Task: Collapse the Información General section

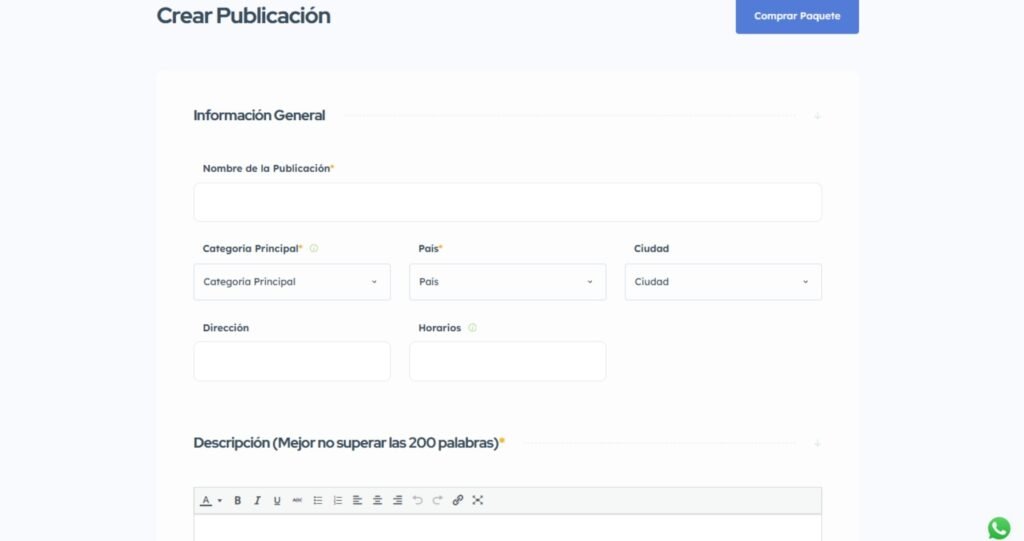Action: pyautogui.click(x=817, y=116)
